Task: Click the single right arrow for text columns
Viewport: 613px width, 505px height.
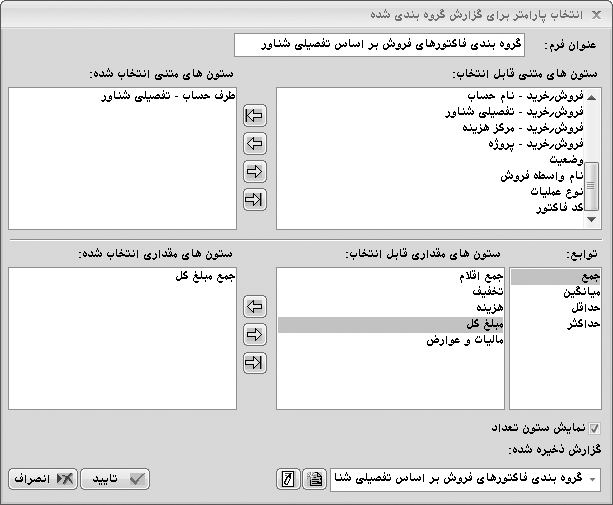Action: point(255,171)
